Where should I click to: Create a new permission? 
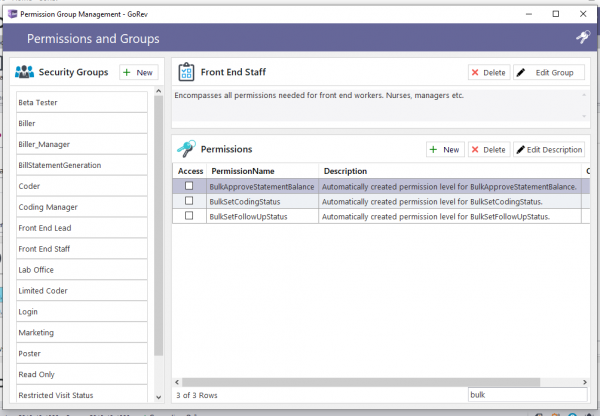click(444, 149)
